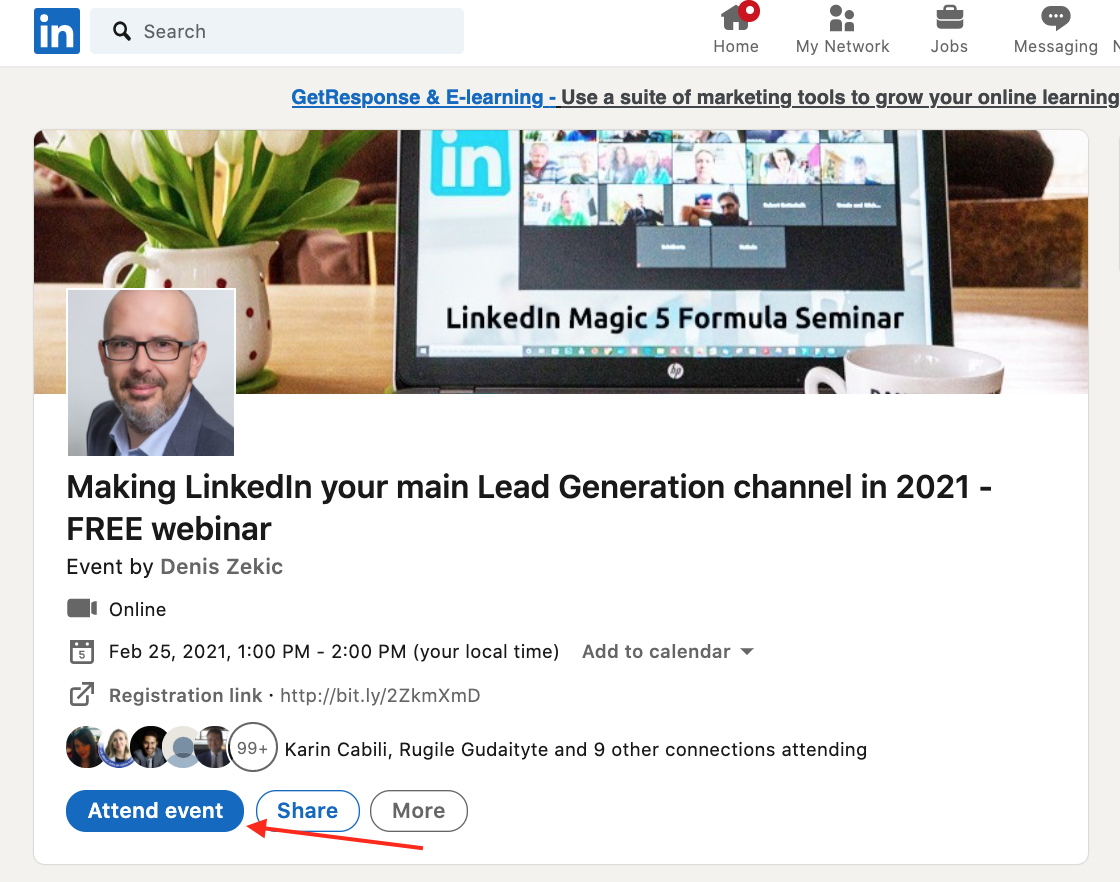Click the event banner image
This screenshot has width=1120, height=882.
(561, 261)
